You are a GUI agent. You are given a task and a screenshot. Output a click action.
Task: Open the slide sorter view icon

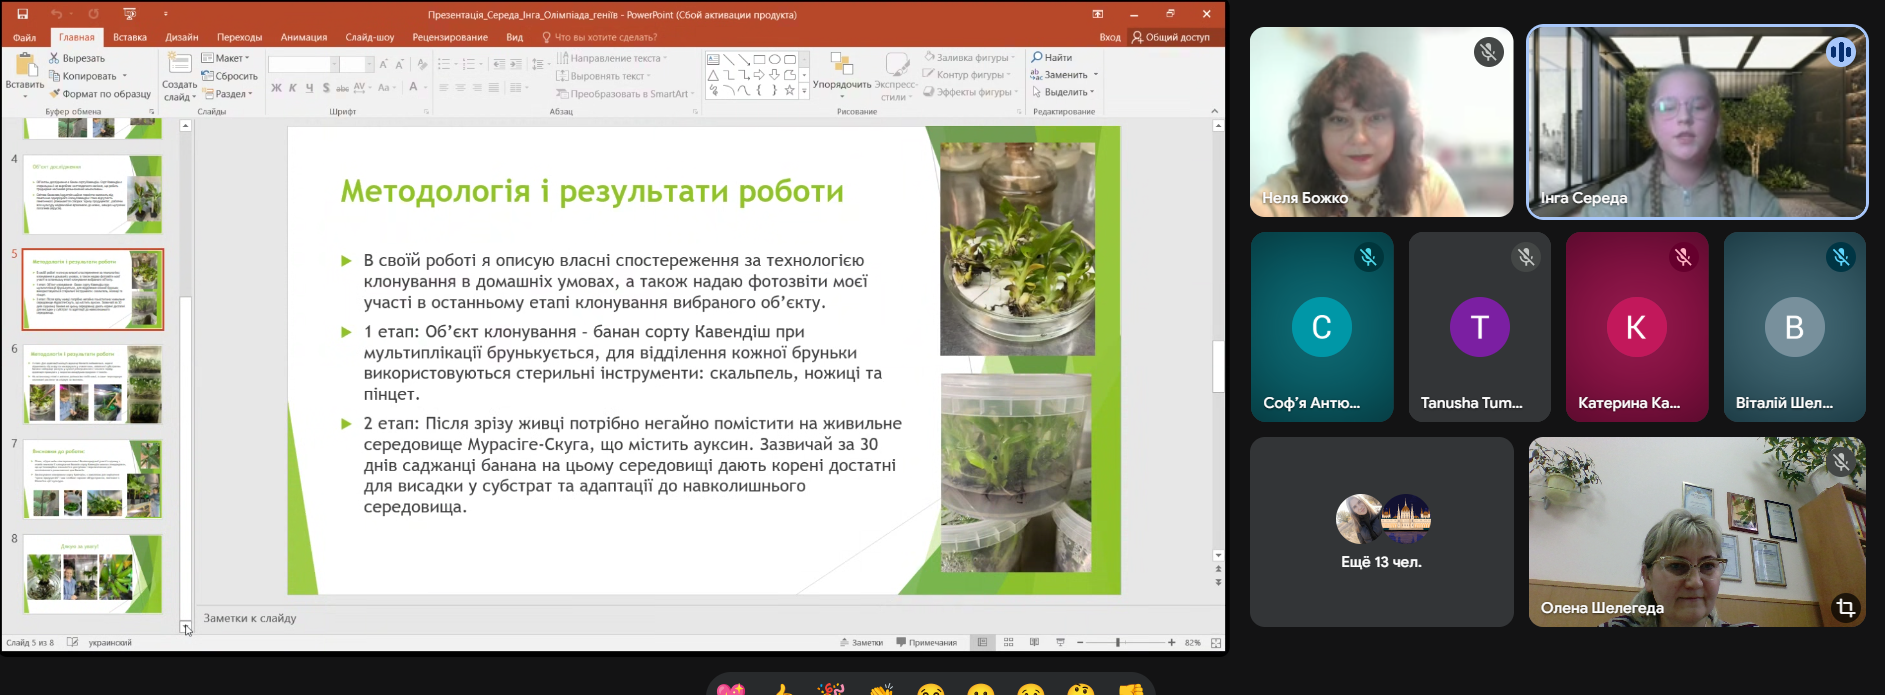1008,642
